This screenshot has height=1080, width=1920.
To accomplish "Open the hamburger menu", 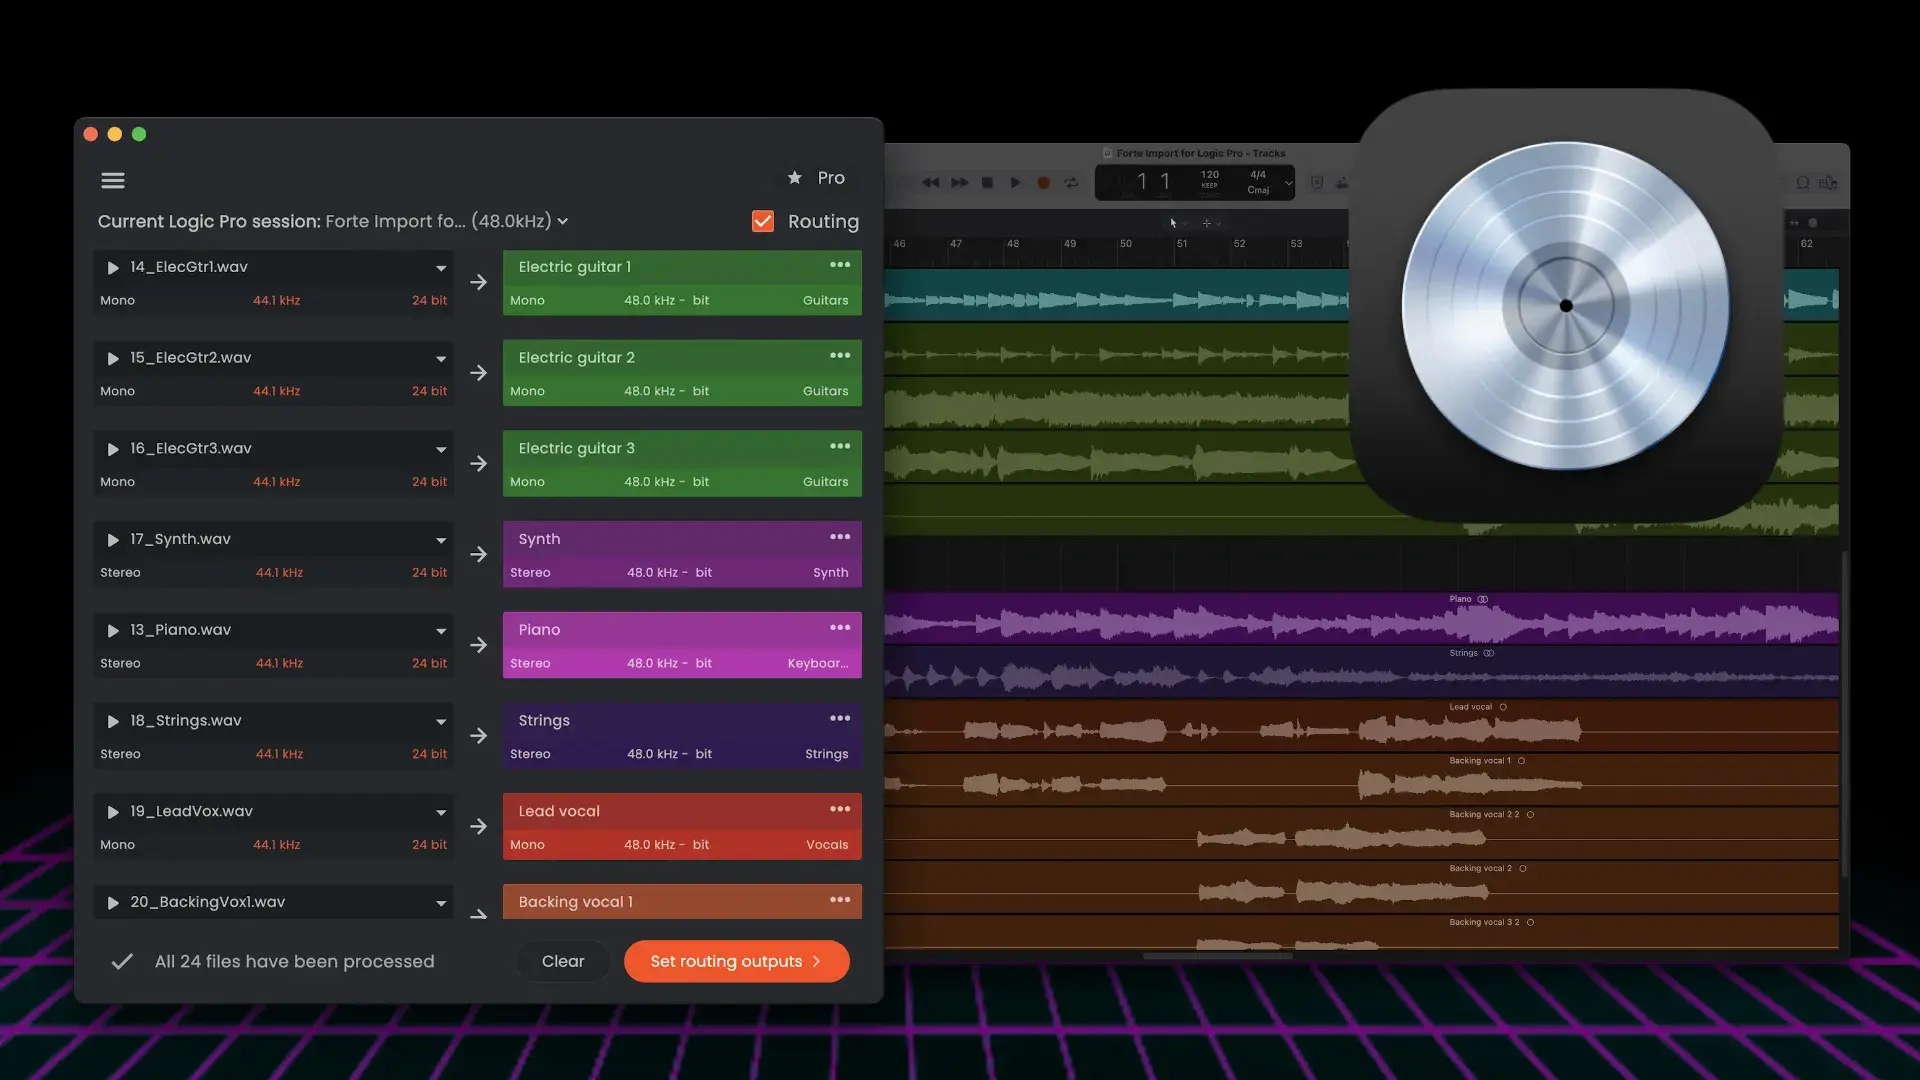I will (x=113, y=180).
